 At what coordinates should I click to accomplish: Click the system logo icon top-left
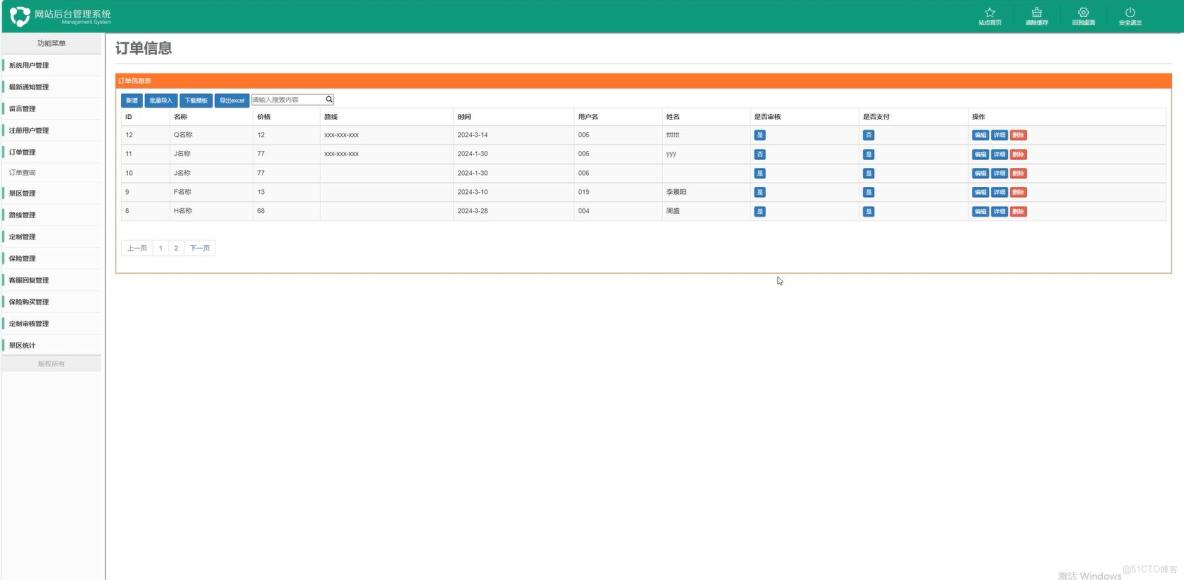pos(18,13)
